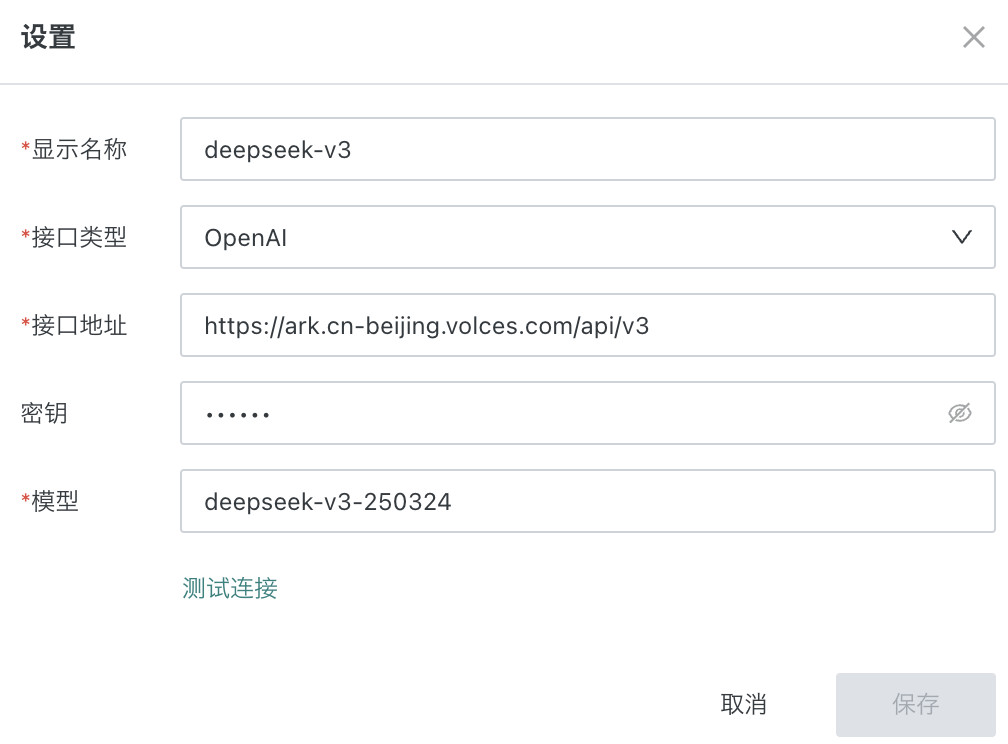This screenshot has width=1008, height=744.
Task: Click the red asterisk before 显示名称
Action: click(25, 149)
